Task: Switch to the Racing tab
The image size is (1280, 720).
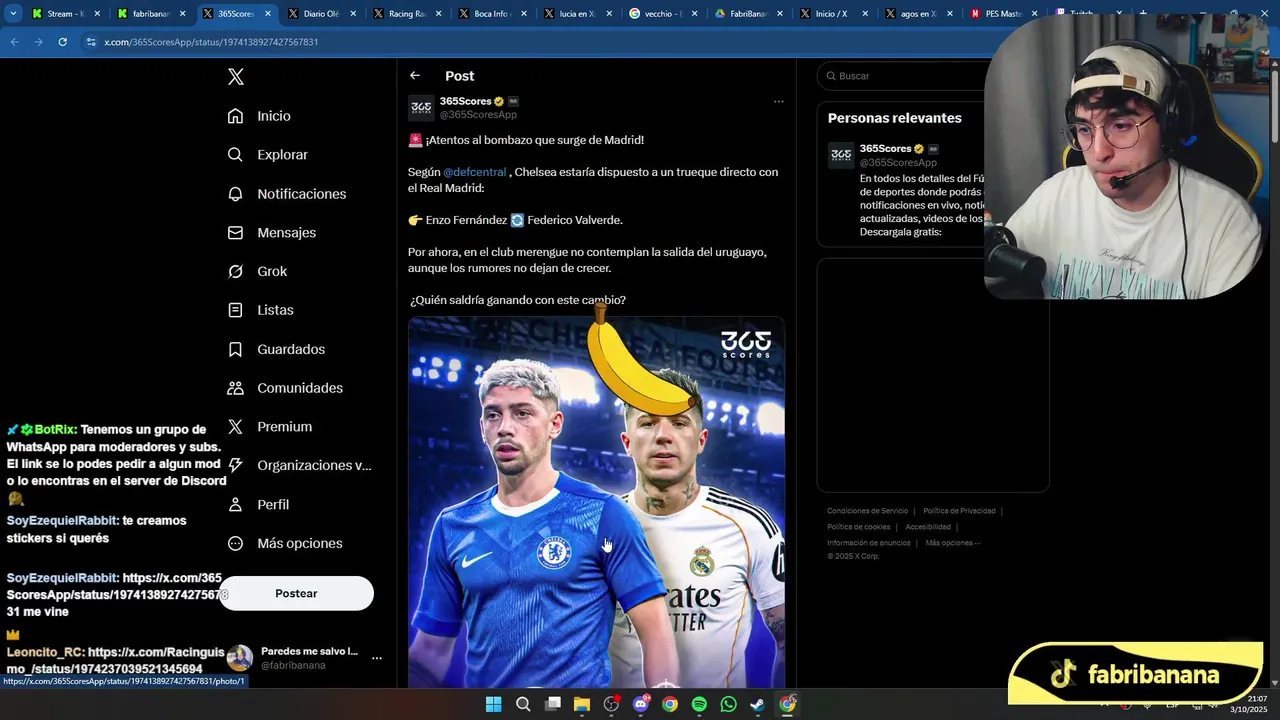Action: tap(407, 14)
